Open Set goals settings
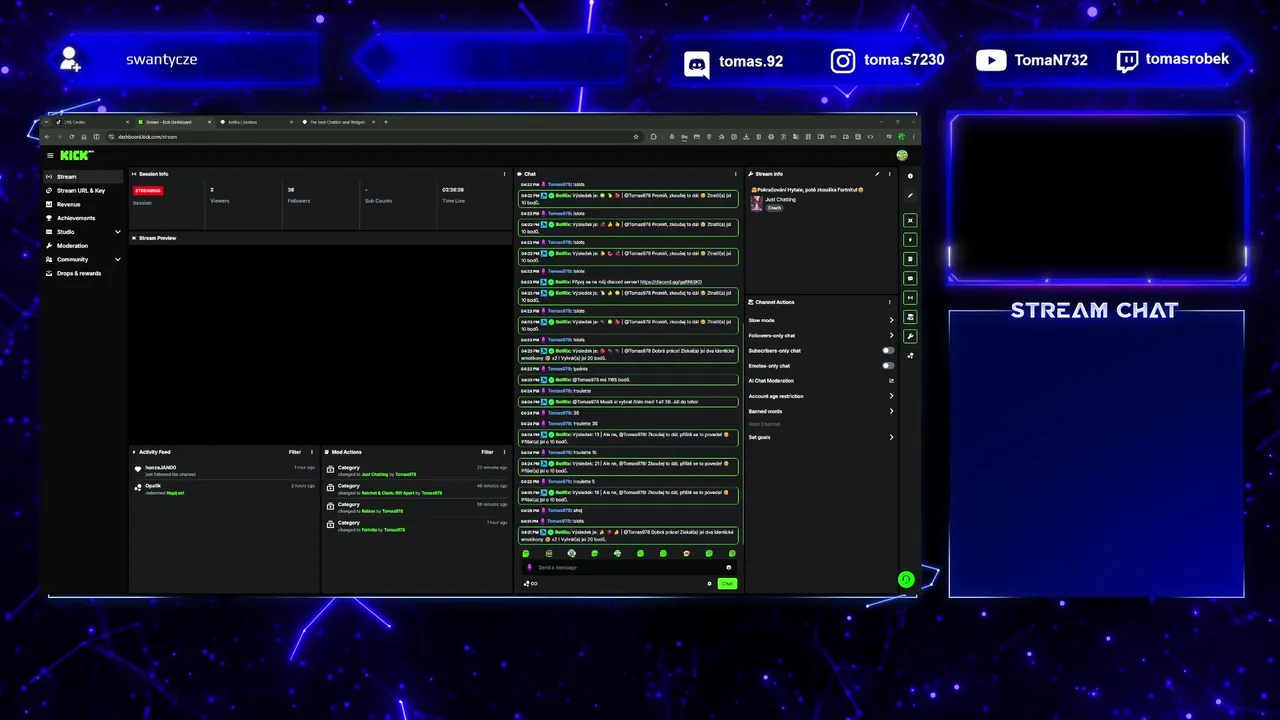 [821, 437]
